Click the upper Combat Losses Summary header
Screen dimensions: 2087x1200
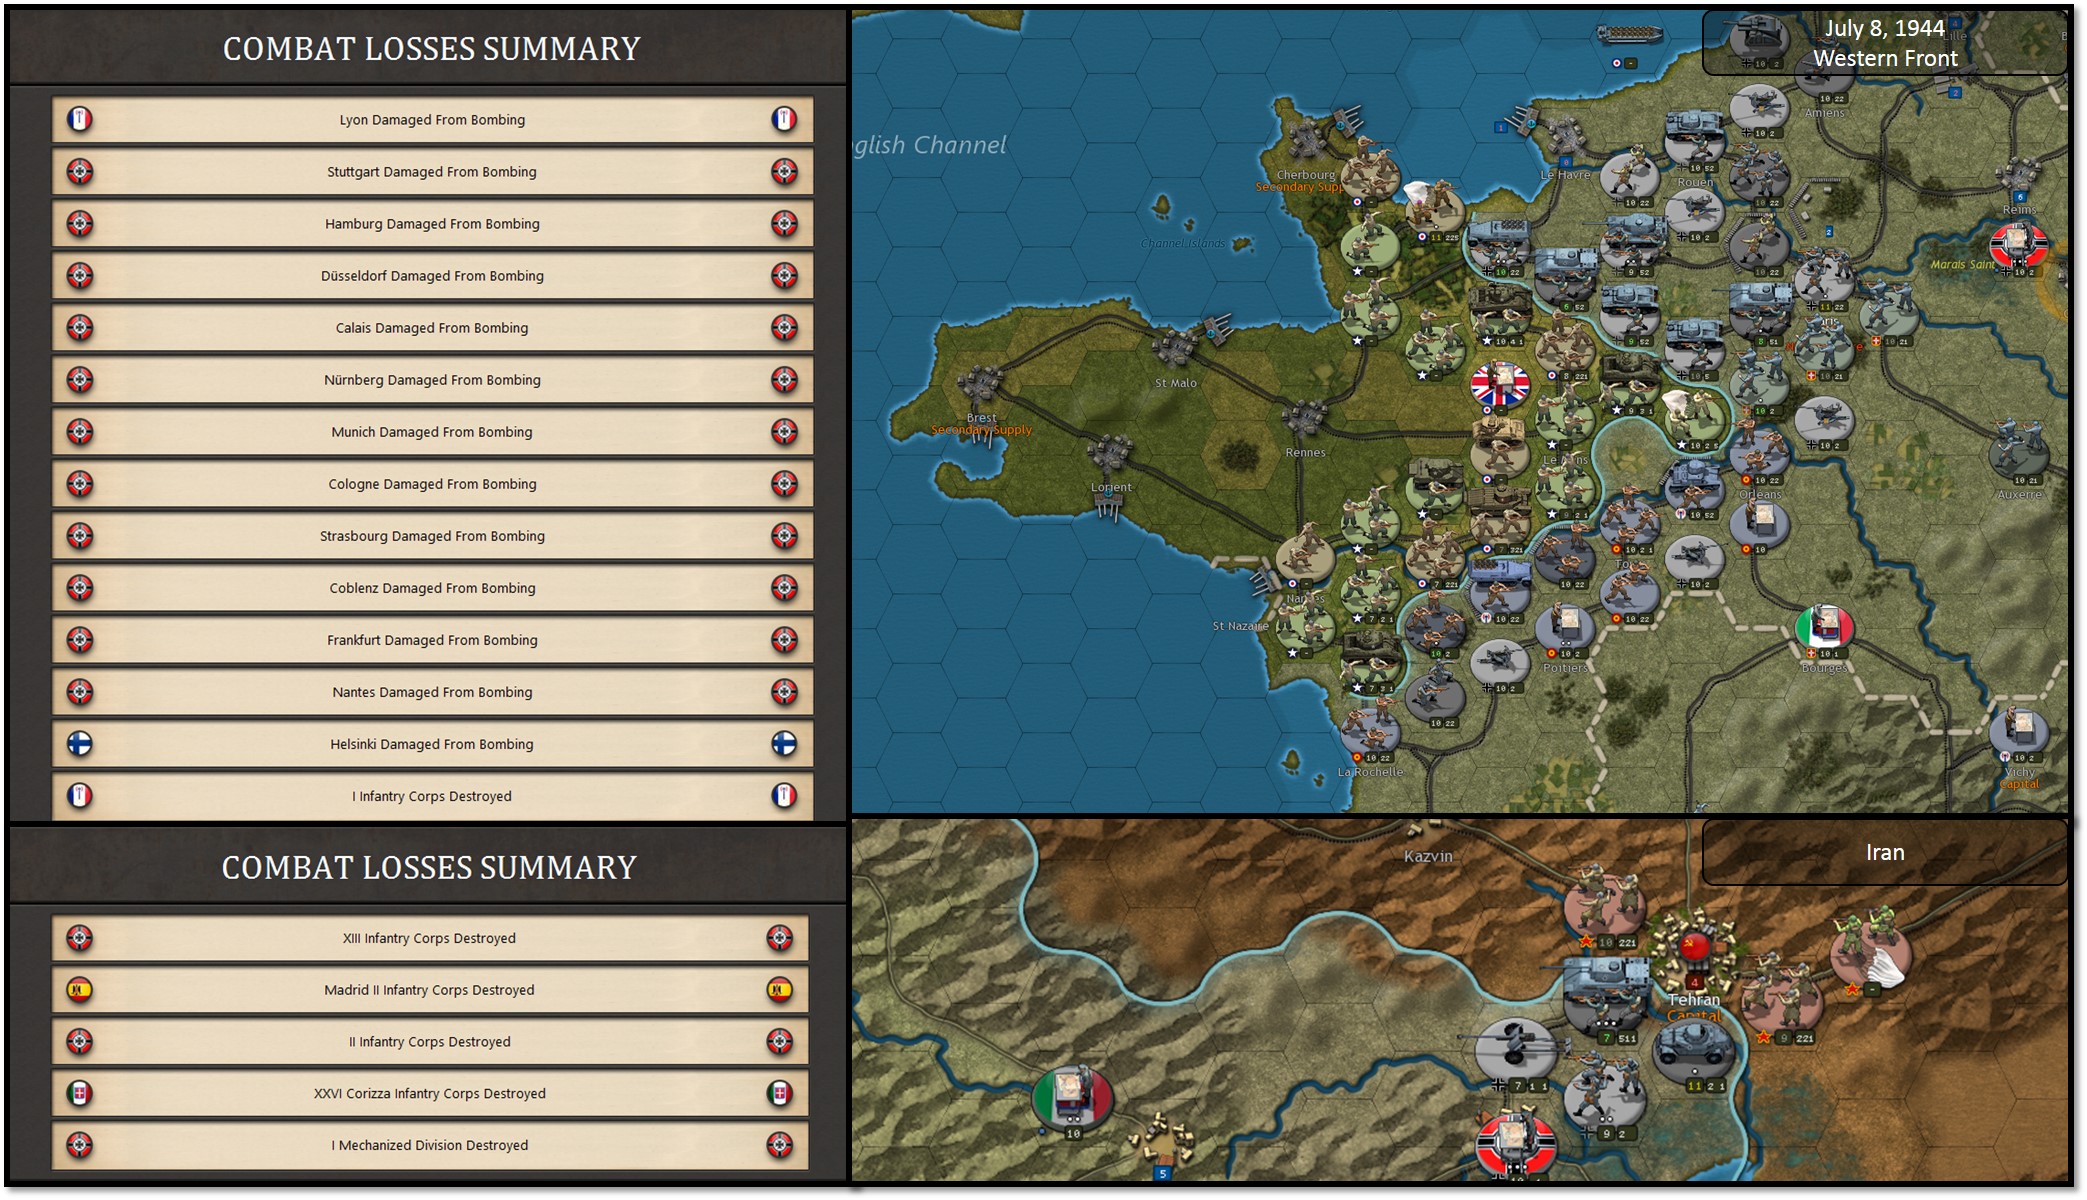[x=431, y=48]
